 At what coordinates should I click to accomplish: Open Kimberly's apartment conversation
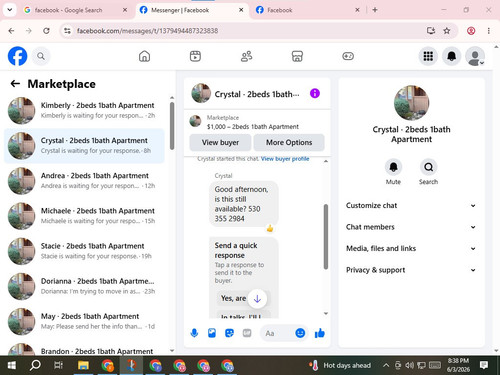click(84, 110)
